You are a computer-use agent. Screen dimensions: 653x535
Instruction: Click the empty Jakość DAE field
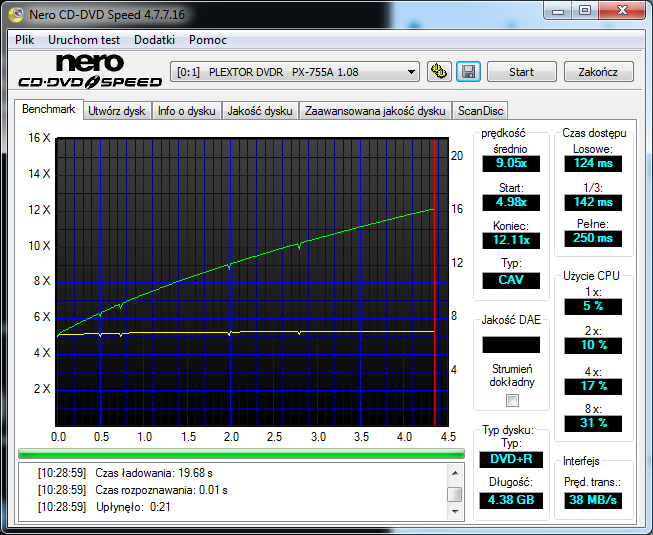[511, 345]
